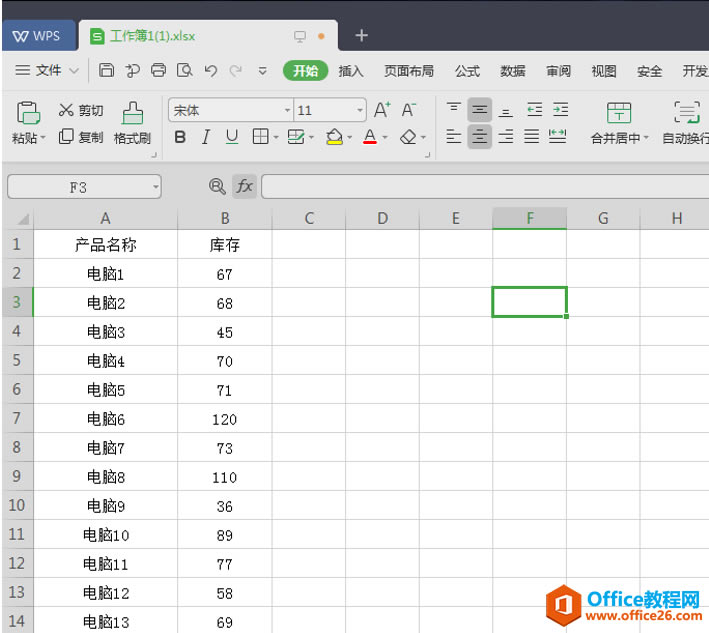The image size is (709, 633).
Task: Align text right
Action: point(506,136)
